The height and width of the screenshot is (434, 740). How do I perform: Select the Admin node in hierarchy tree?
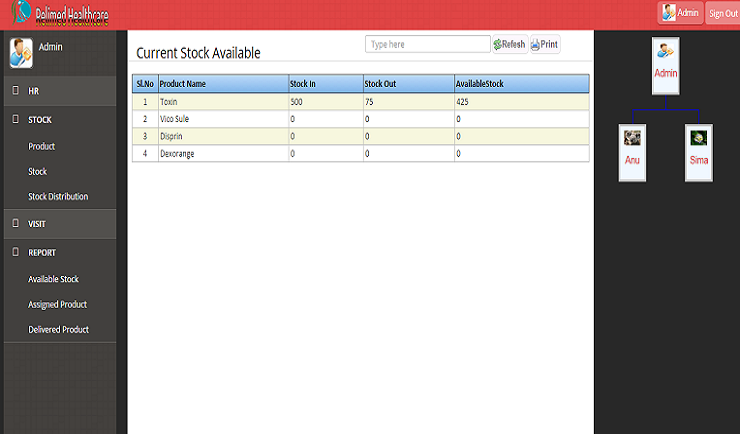tap(666, 67)
